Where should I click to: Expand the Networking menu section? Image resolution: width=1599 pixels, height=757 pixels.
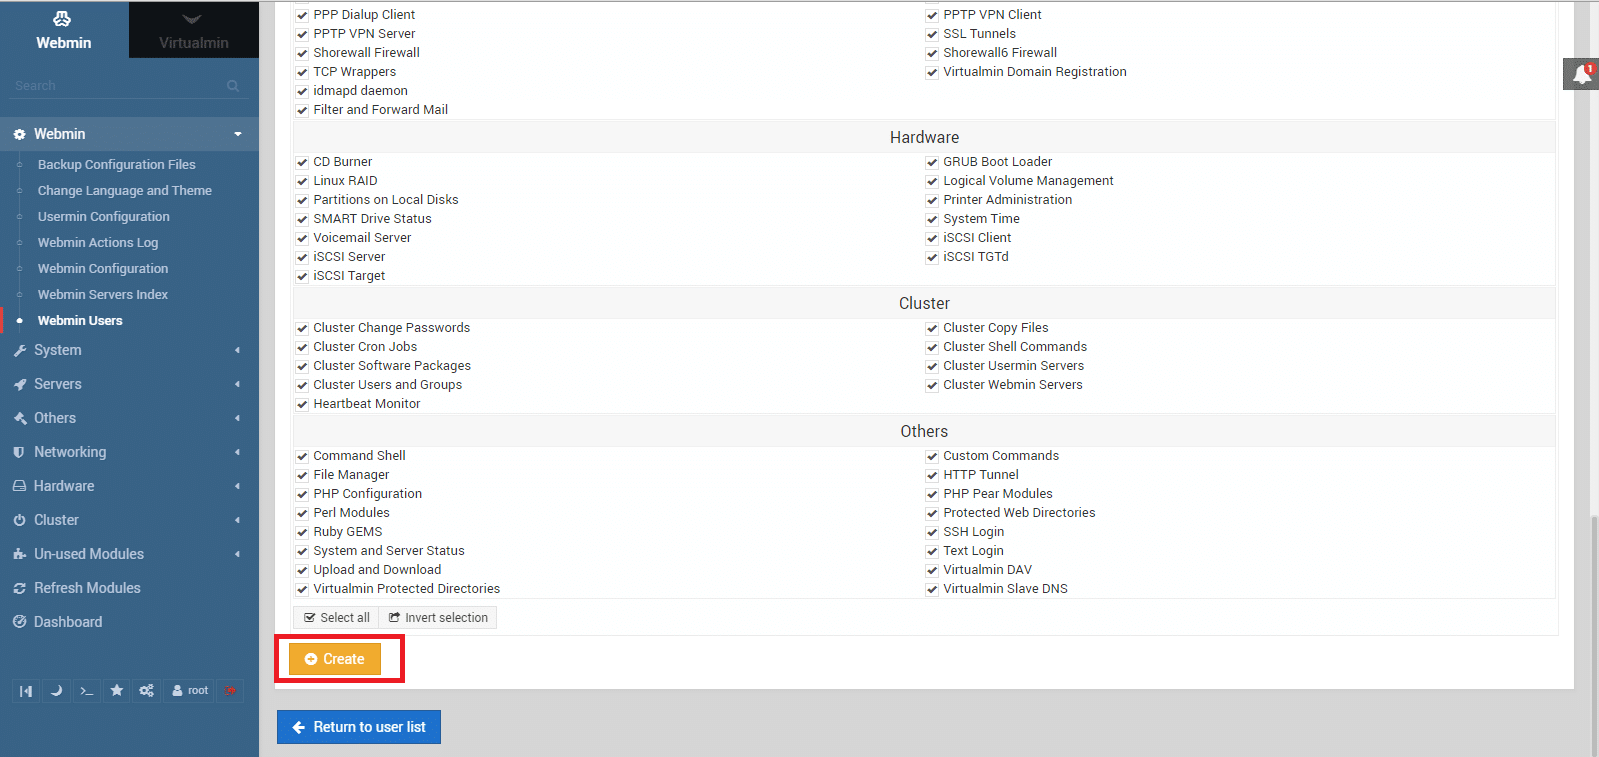pyautogui.click(x=238, y=452)
